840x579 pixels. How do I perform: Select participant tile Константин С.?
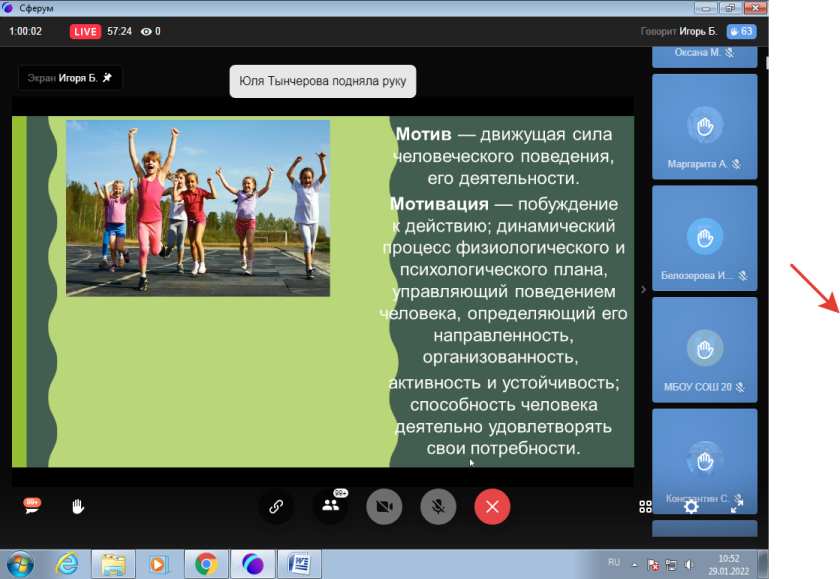[x=704, y=461]
